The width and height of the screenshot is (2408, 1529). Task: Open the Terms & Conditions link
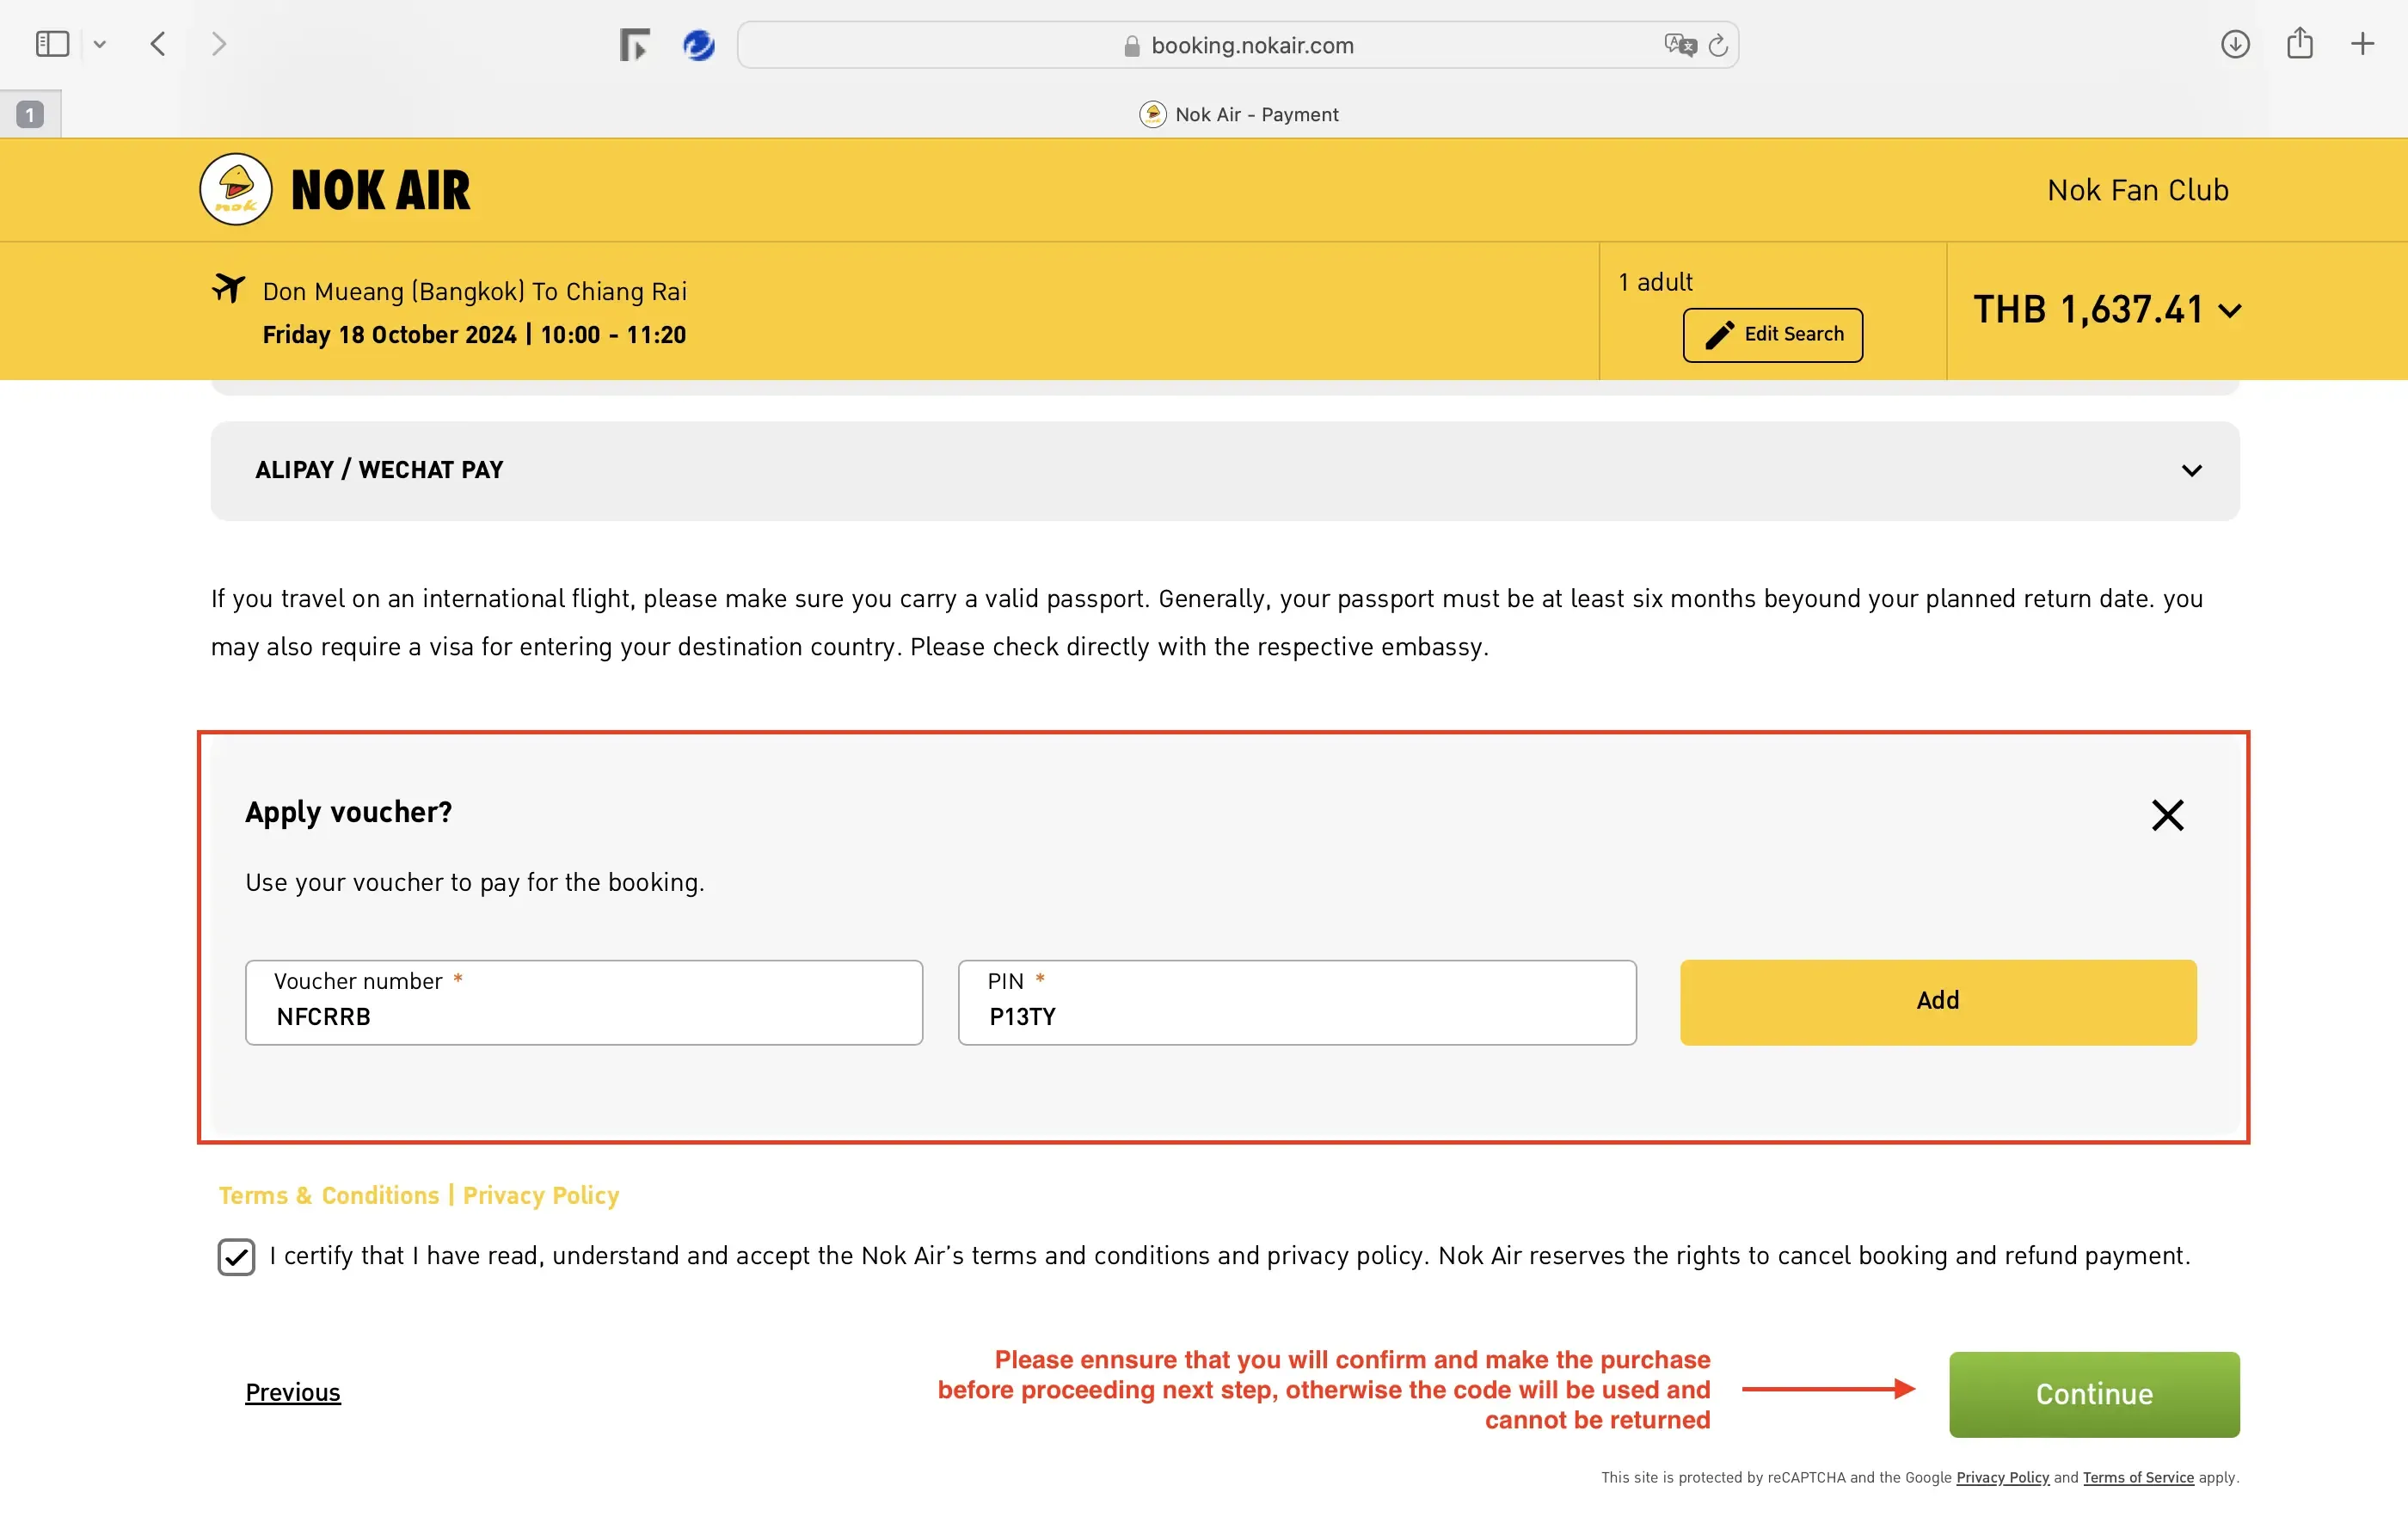pyautogui.click(x=329, y=1195)
